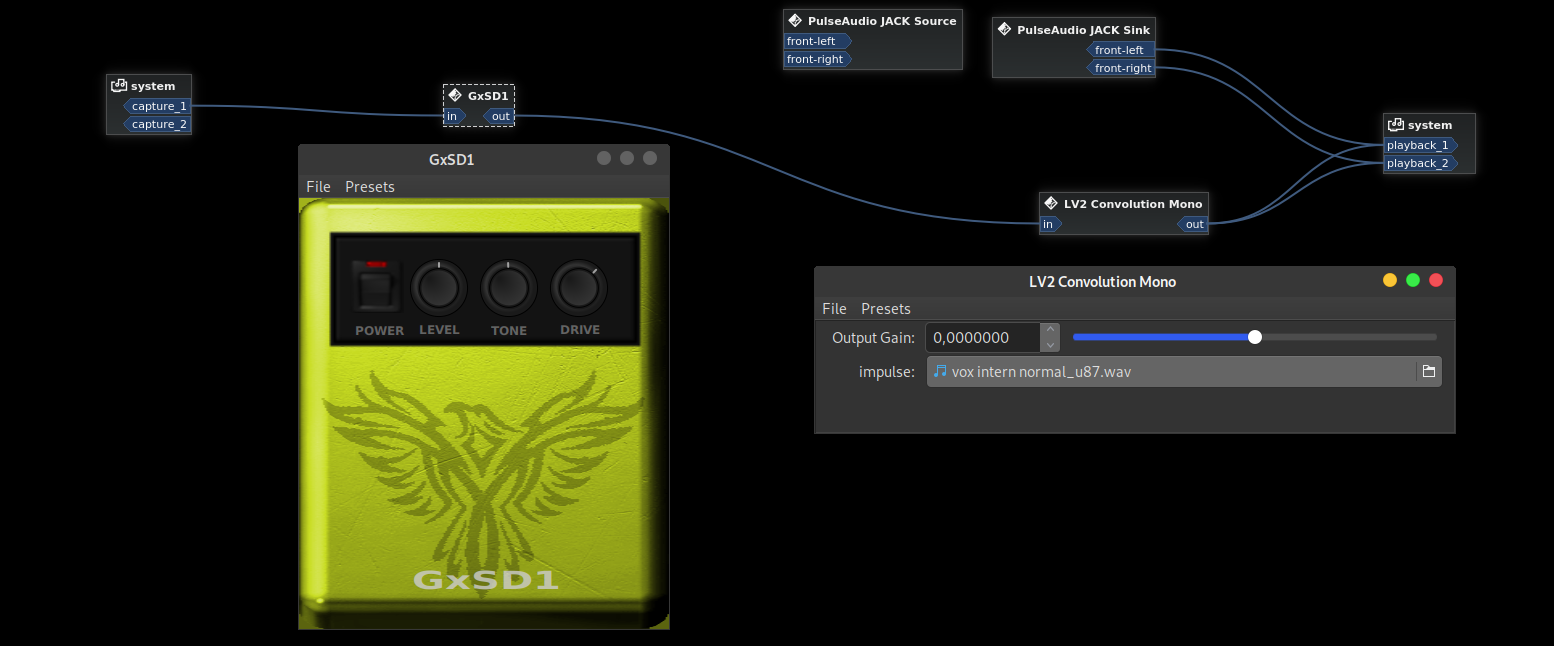Click the DRIVE knob on GxSD1
1554x646 pixels.
pos(579,288)
